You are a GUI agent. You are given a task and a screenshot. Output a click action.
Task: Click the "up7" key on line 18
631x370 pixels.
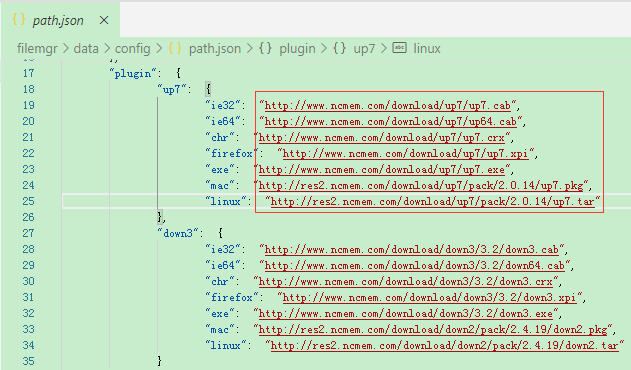click(x=171, y=89)
